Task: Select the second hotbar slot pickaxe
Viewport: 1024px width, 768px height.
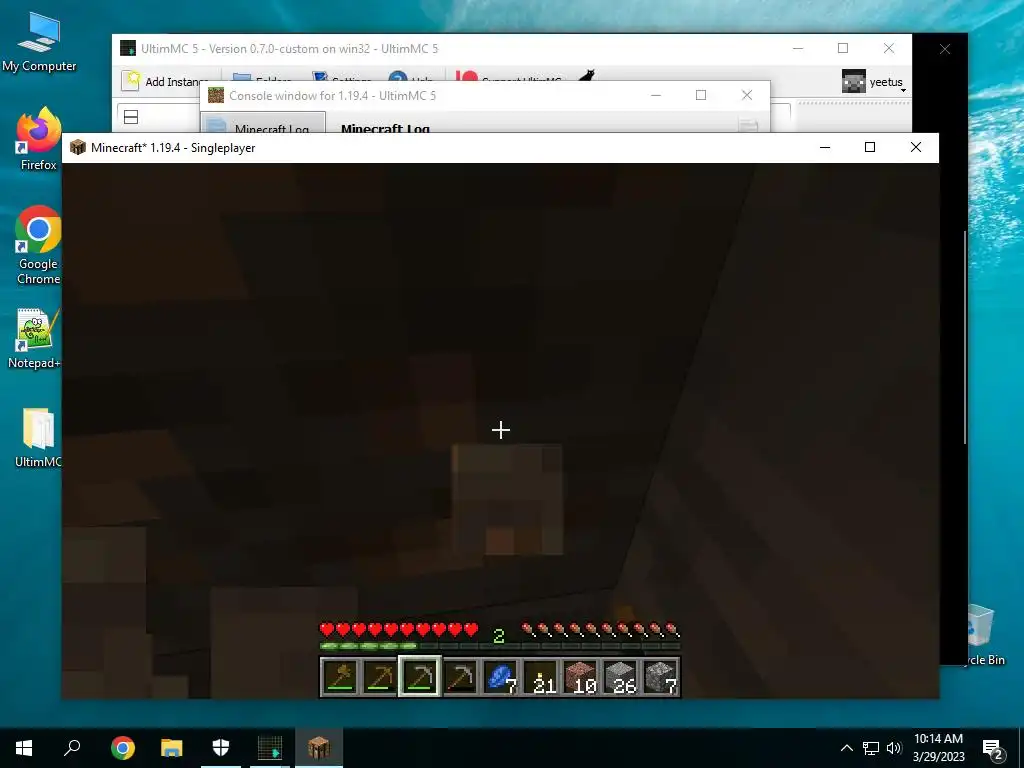Action: [x=379, y=677]
